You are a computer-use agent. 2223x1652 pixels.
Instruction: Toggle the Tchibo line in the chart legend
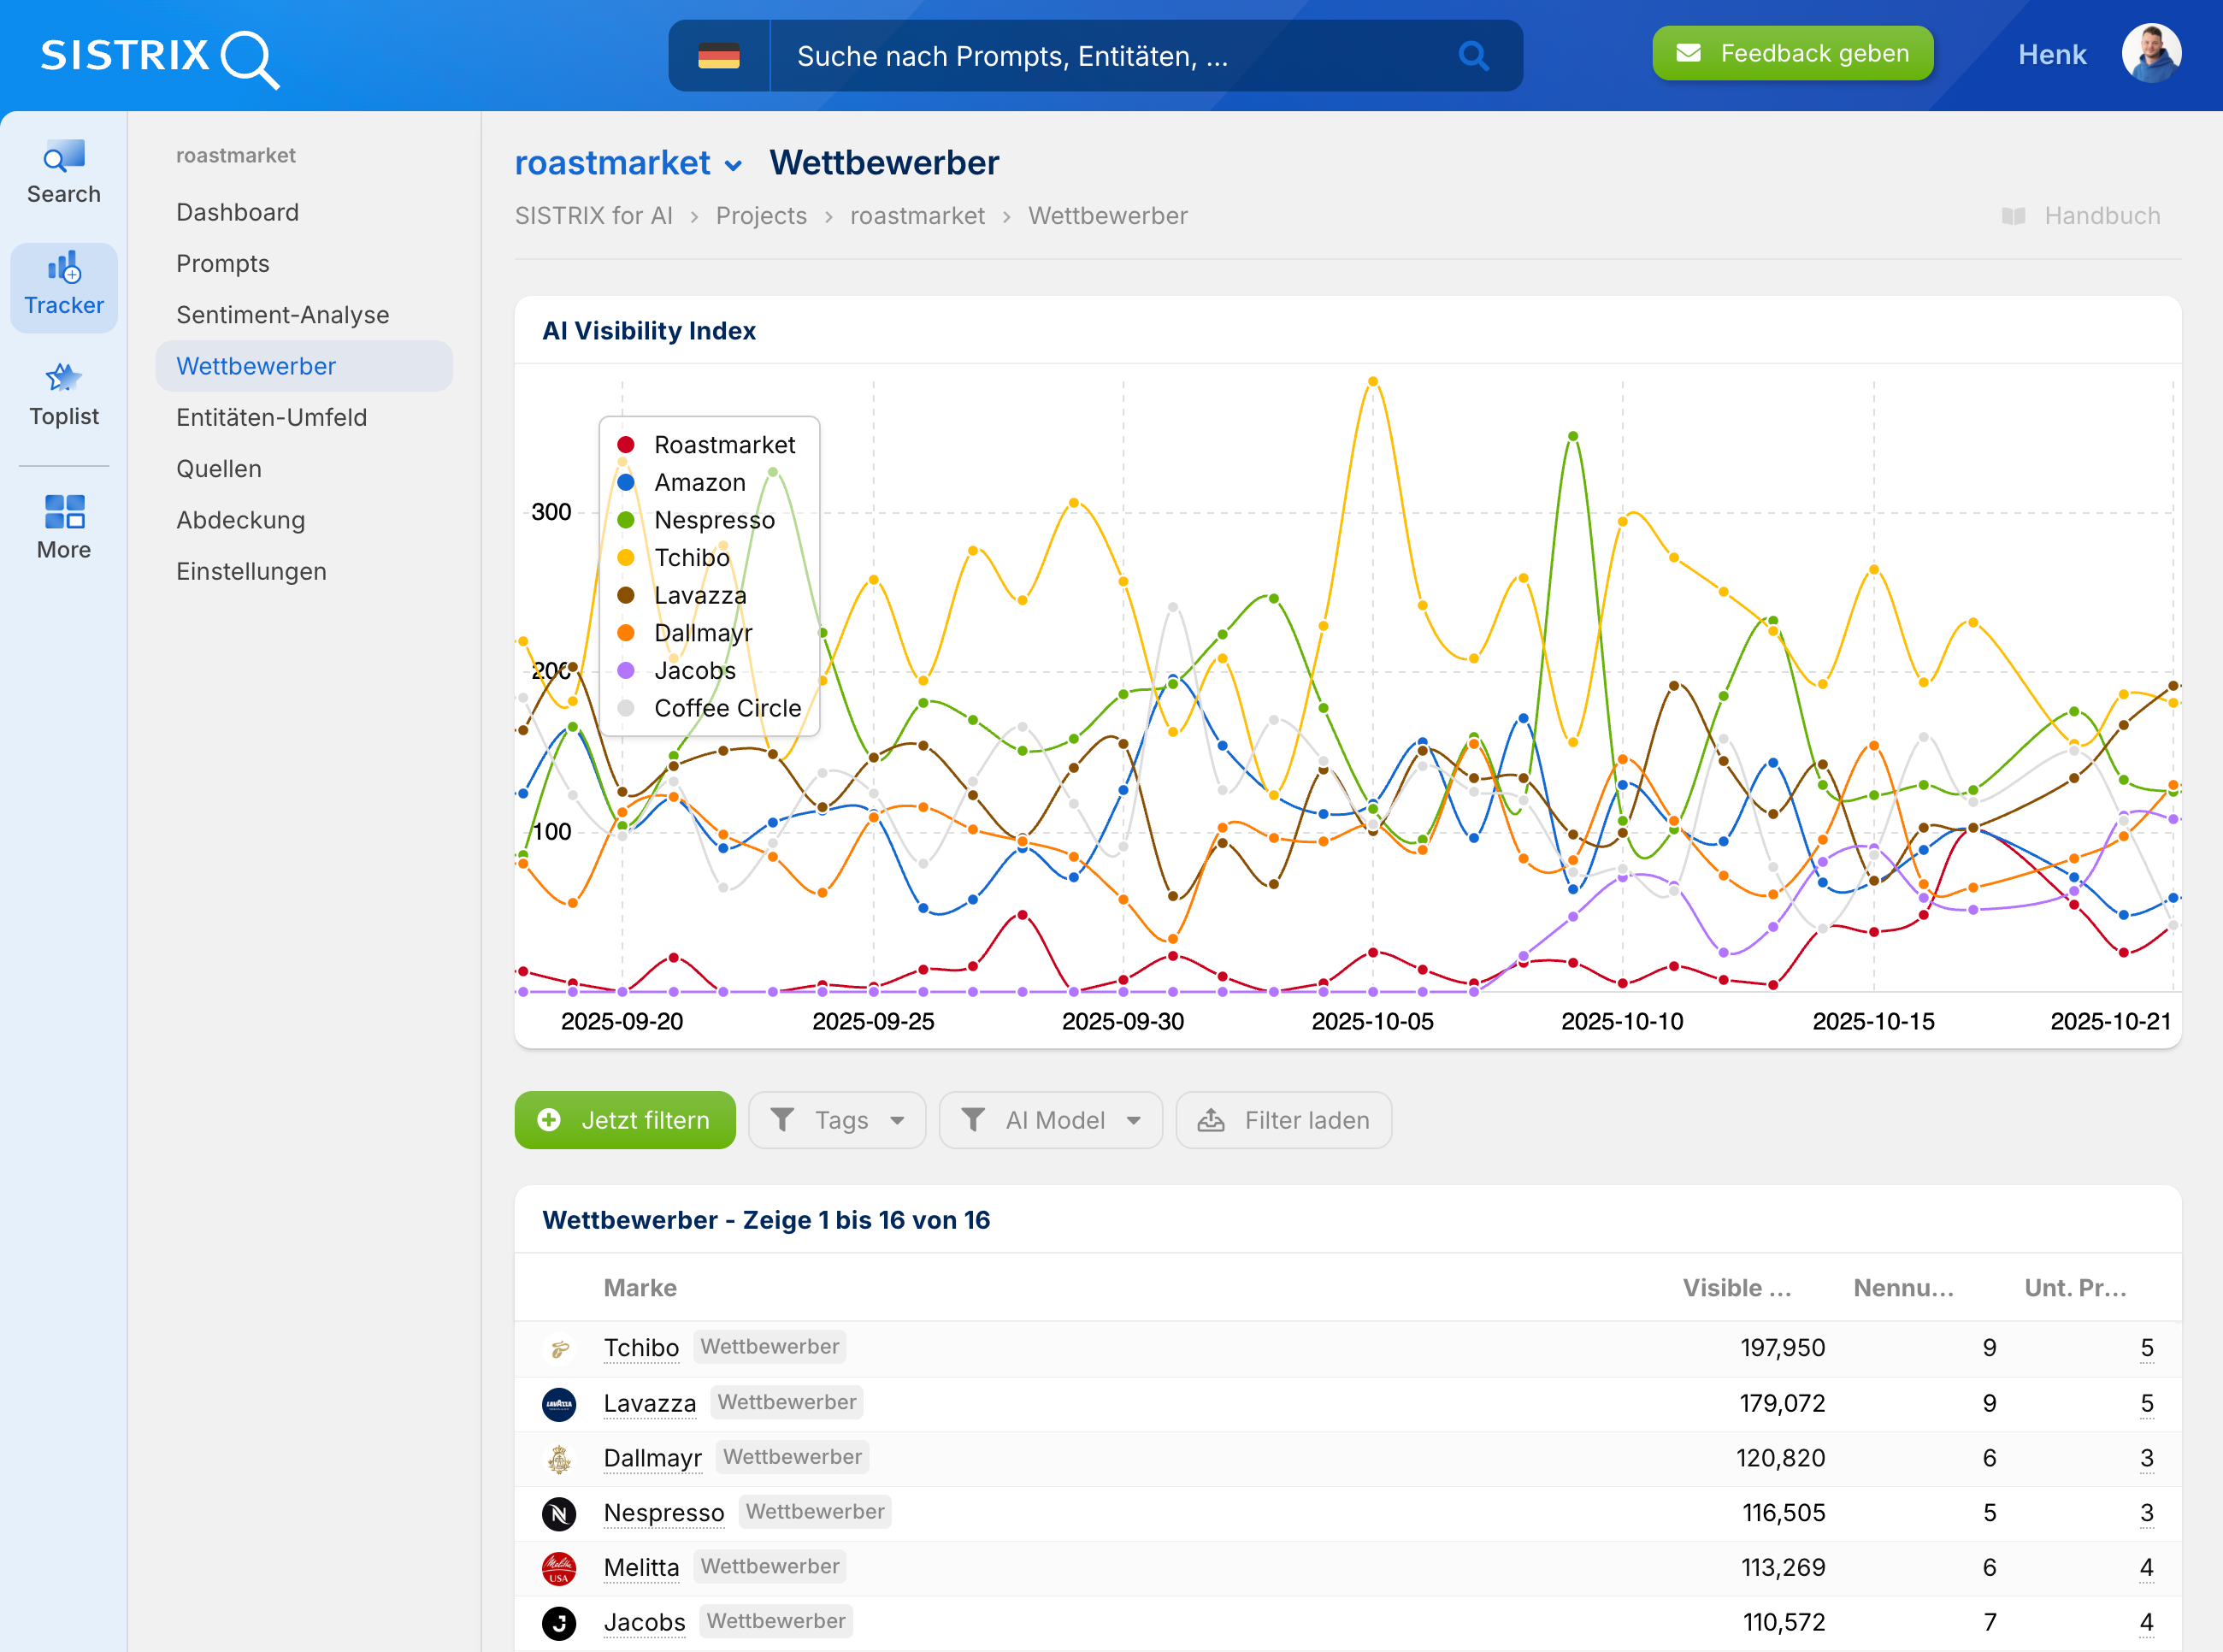point(692,558)
